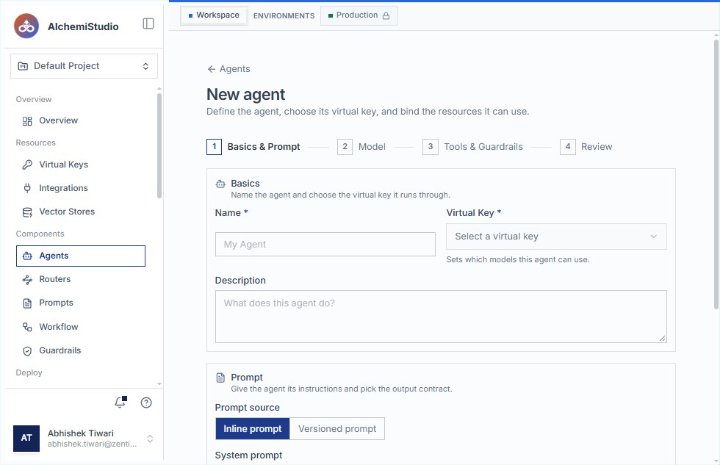Image resolution: width=720 pixels, height=465 pixels.
Task: Switch to the Workspace environment tab
Action: [x=214, y=15]
